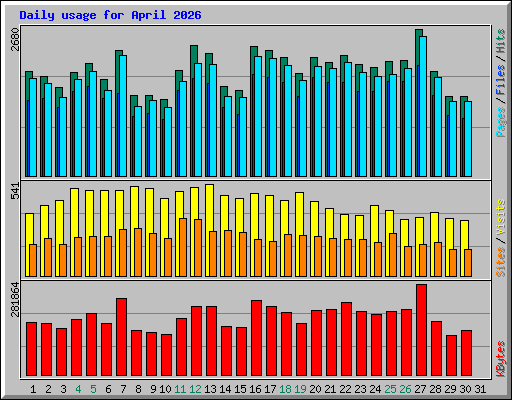Click the red KBytes bar for day 16
The width and height of the screenshot is (512, 400).
click(256, 338)
